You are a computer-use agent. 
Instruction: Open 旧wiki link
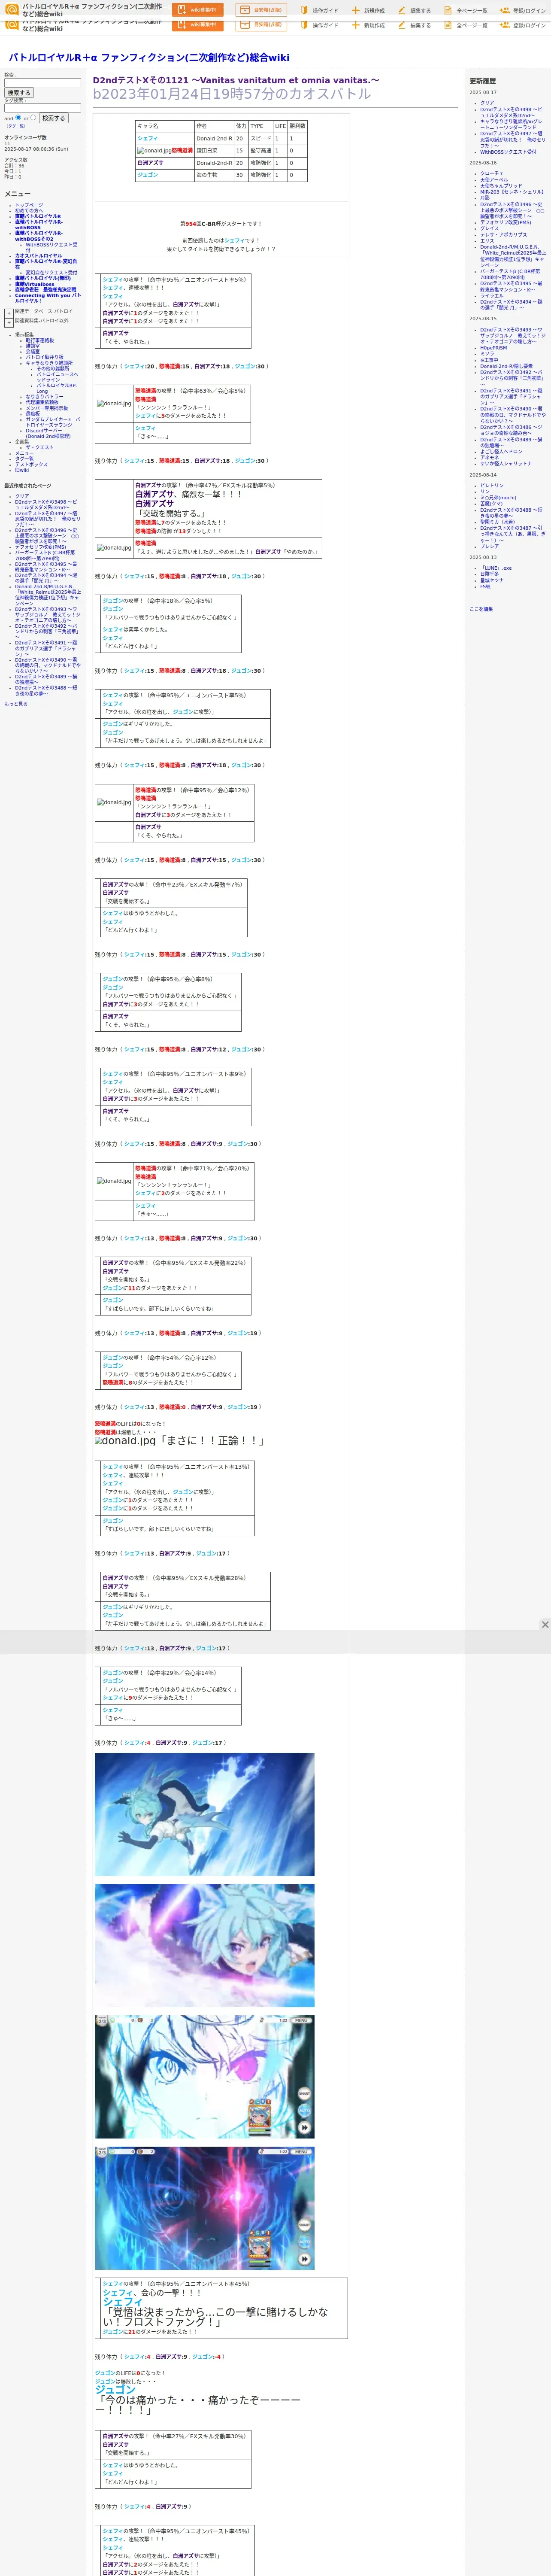22,470
